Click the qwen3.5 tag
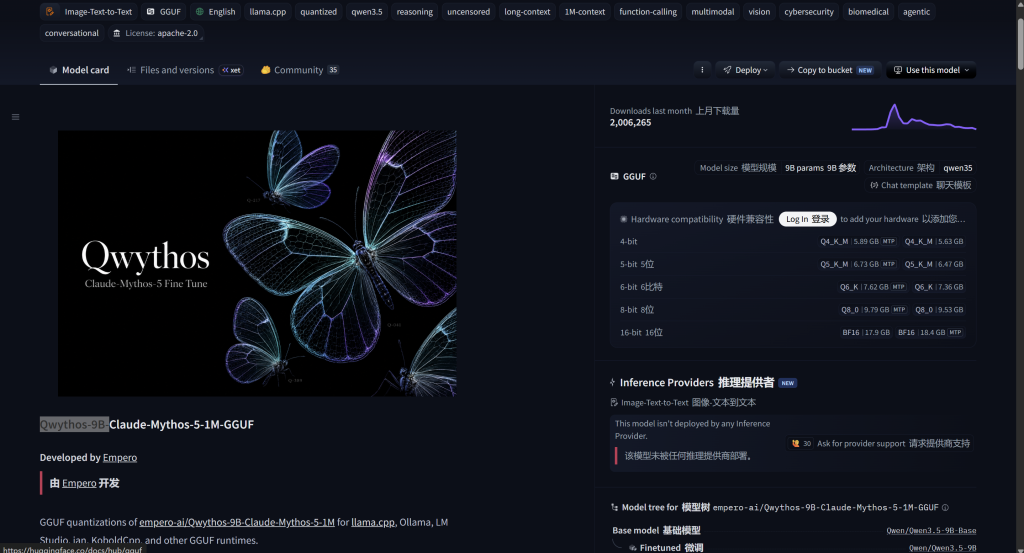The image size is (1024, 553). point(367,12)
